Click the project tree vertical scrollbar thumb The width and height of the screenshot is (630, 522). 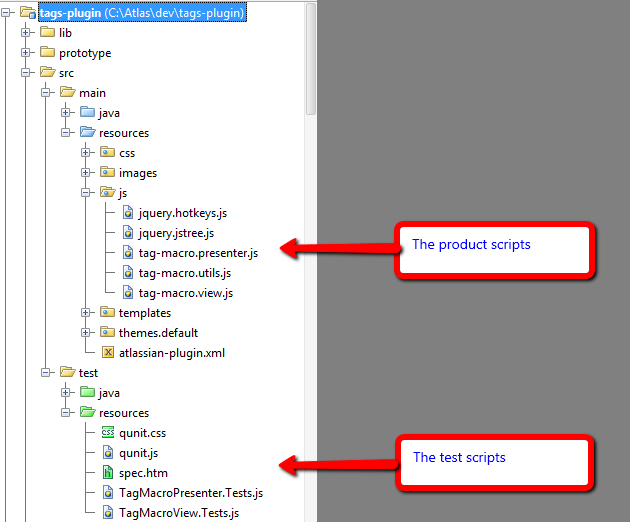click(x=311, y=59)
